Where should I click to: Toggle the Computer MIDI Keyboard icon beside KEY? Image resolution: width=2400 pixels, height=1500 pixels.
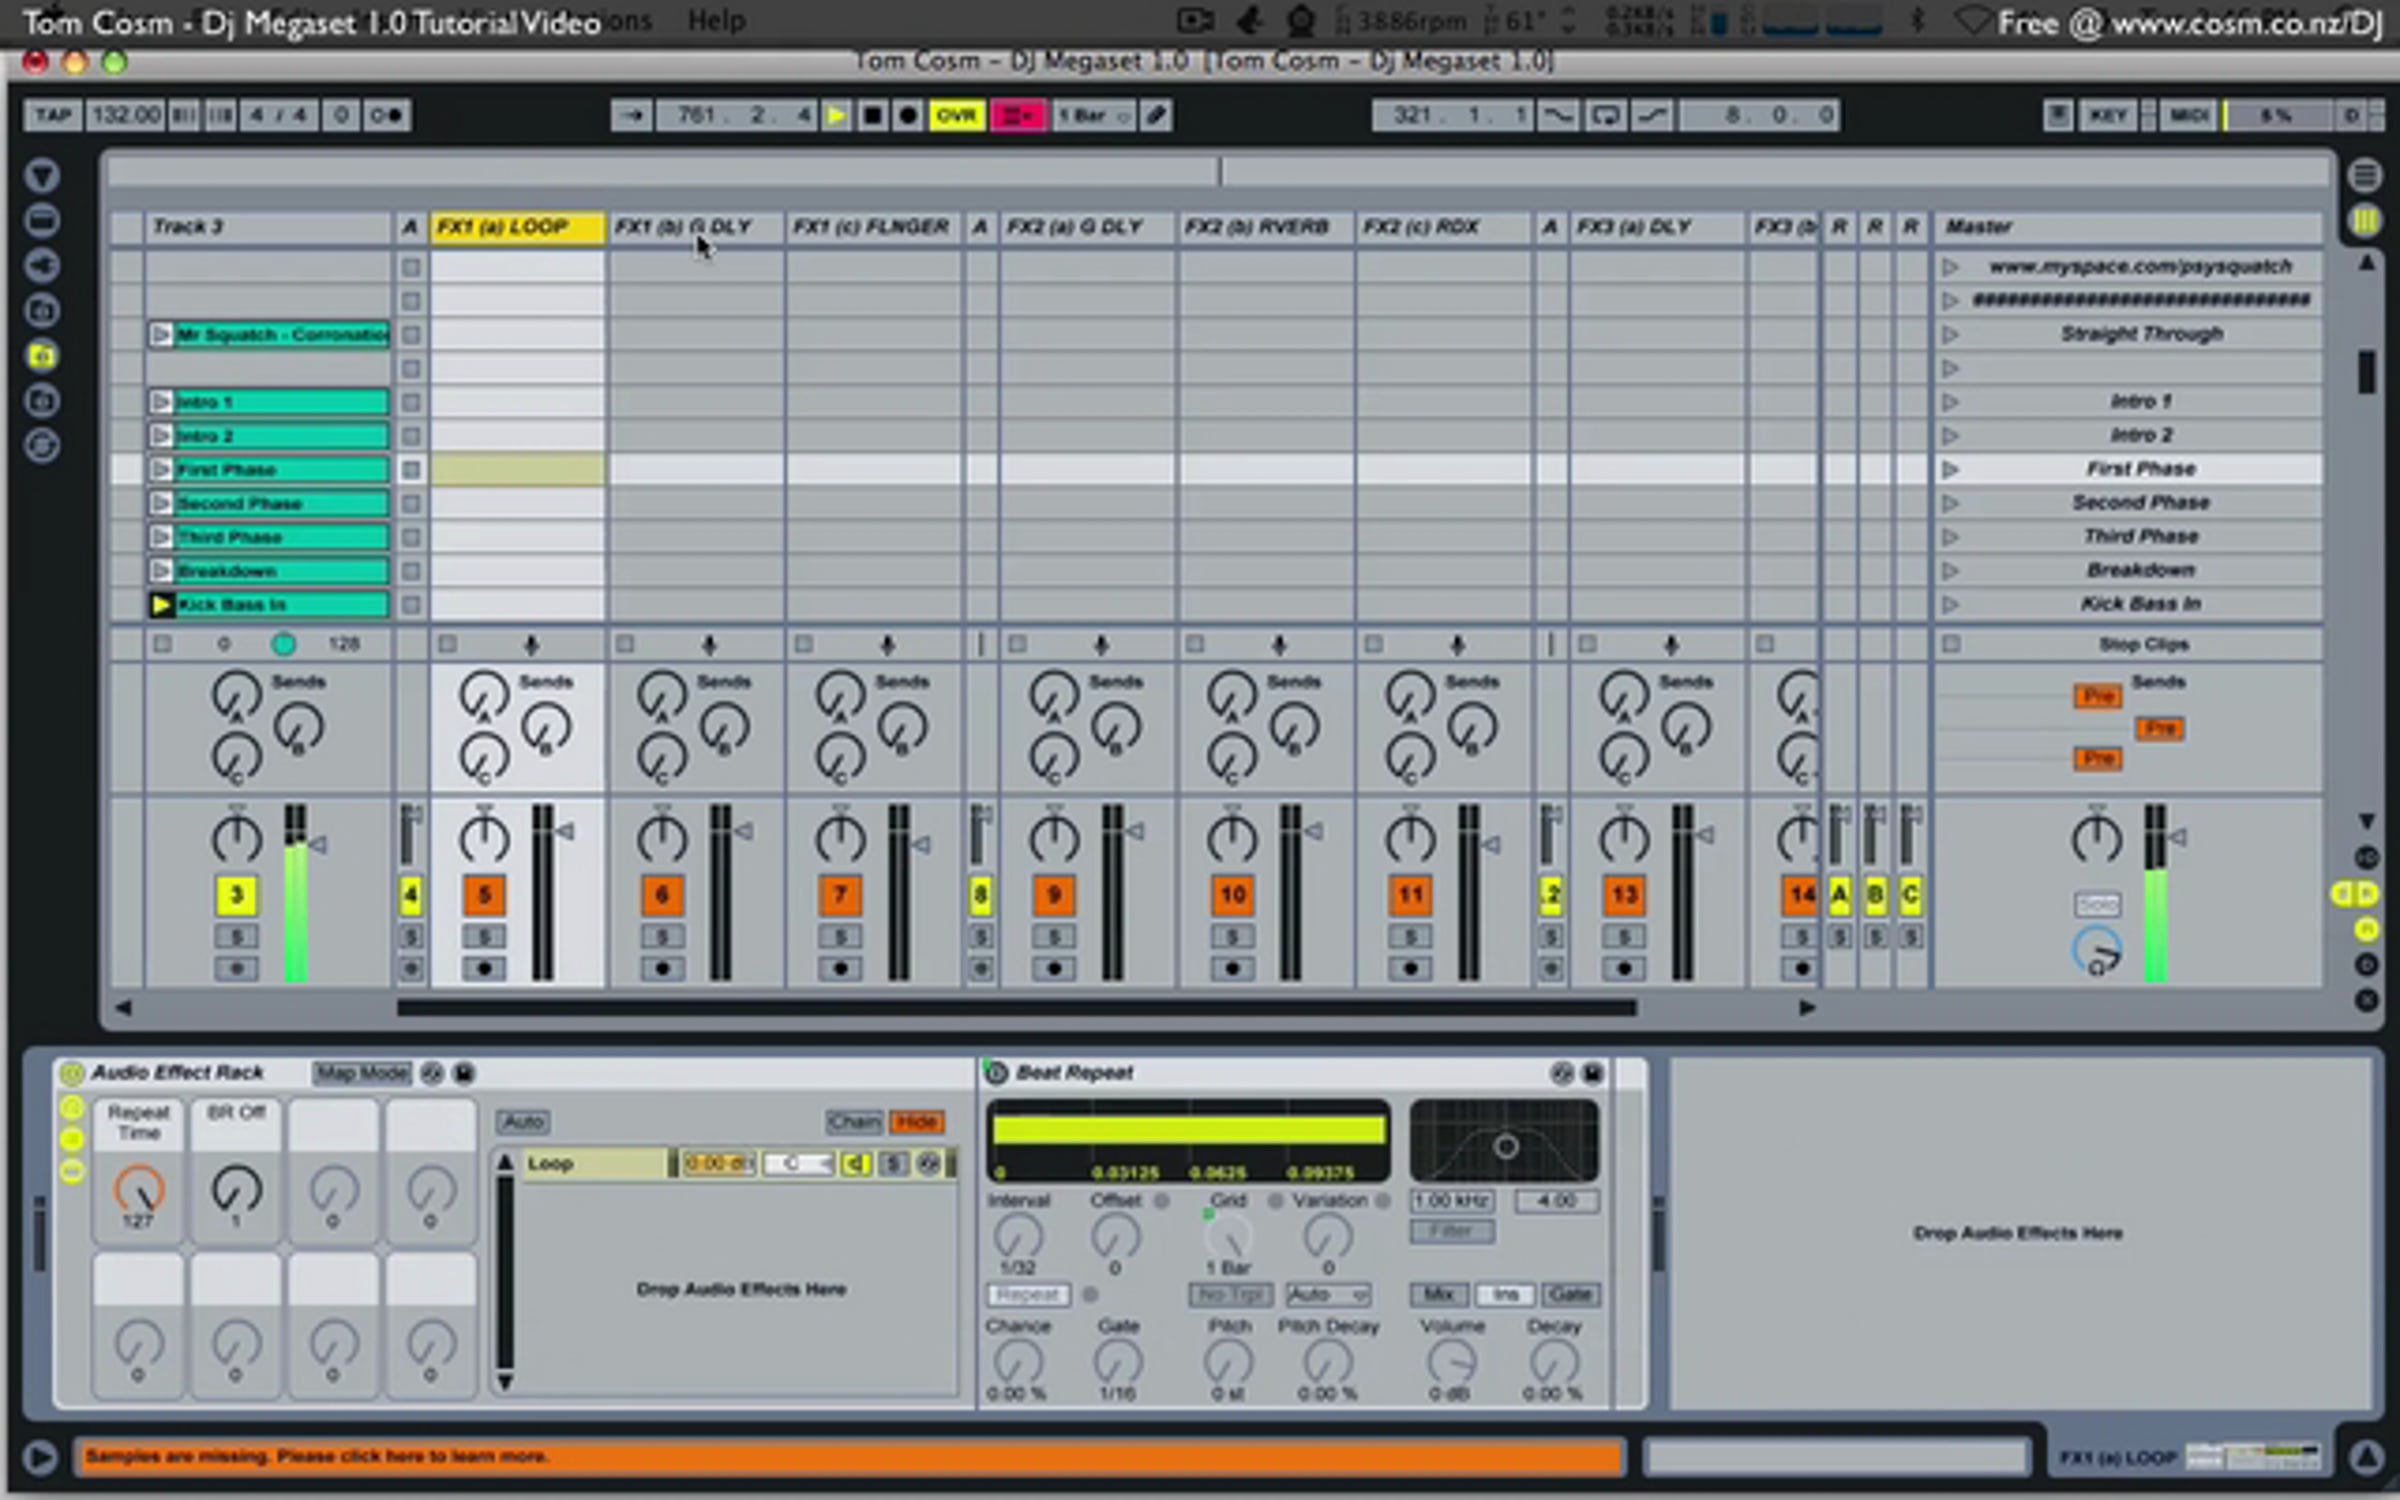point(2057,116)
